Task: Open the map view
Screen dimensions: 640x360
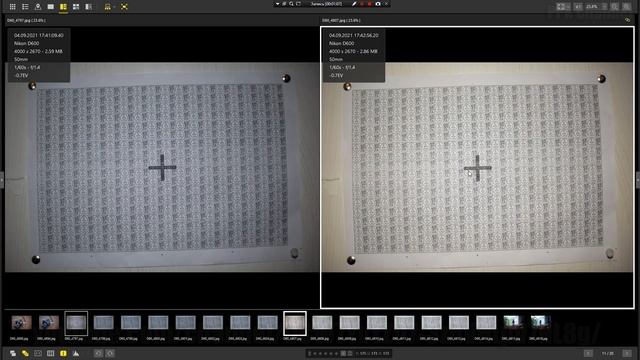Action: 38,7
